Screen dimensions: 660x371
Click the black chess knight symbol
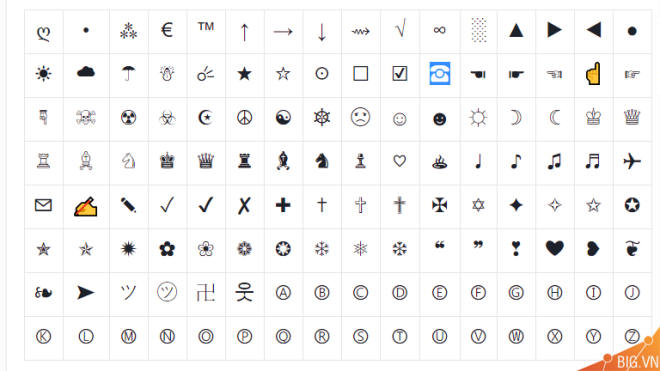pyautogui.click(x=322, y=161)
